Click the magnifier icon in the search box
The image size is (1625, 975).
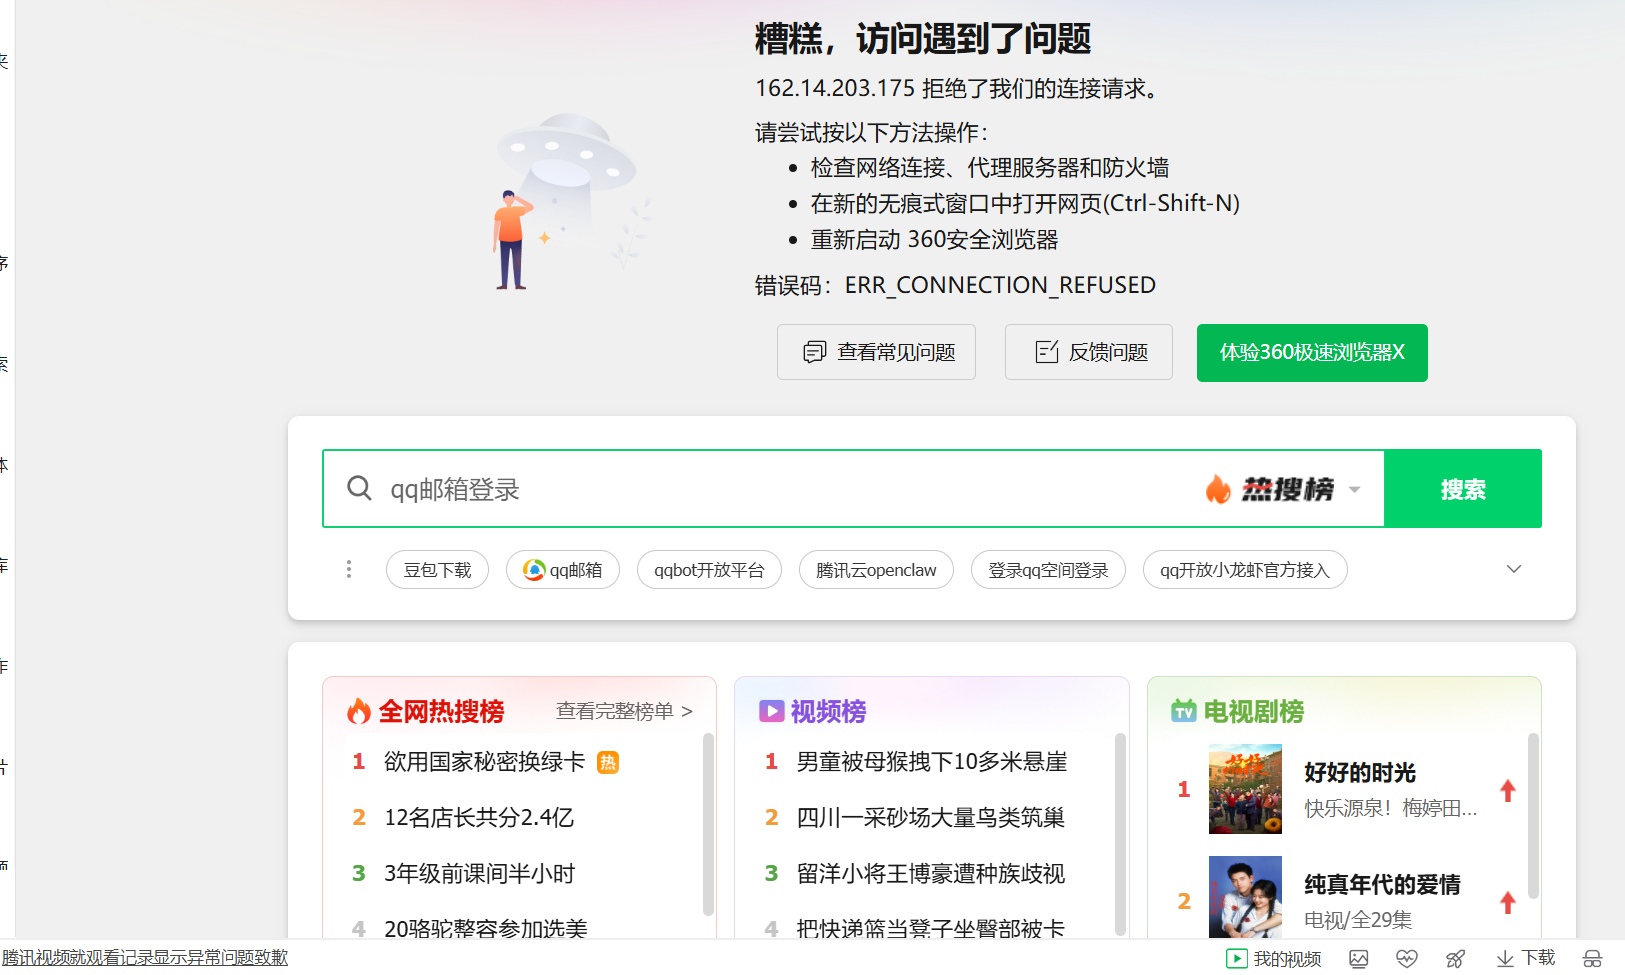click(x=359, y=488)
